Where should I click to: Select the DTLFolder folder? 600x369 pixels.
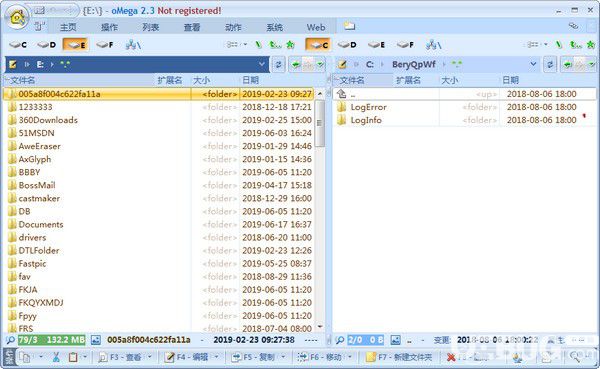[x=39, y=250]
